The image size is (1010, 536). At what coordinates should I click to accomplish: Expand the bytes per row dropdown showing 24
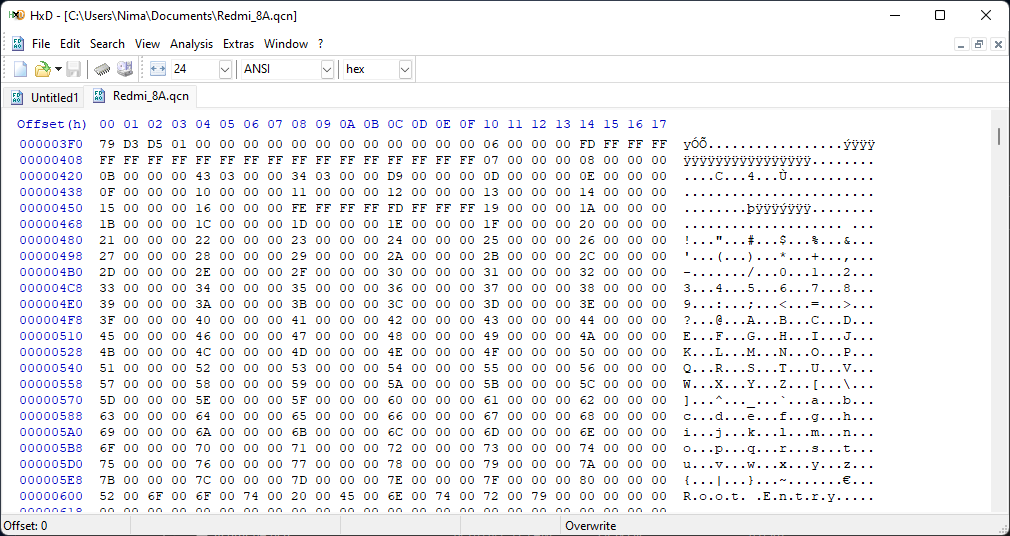[x=224, y=69]
